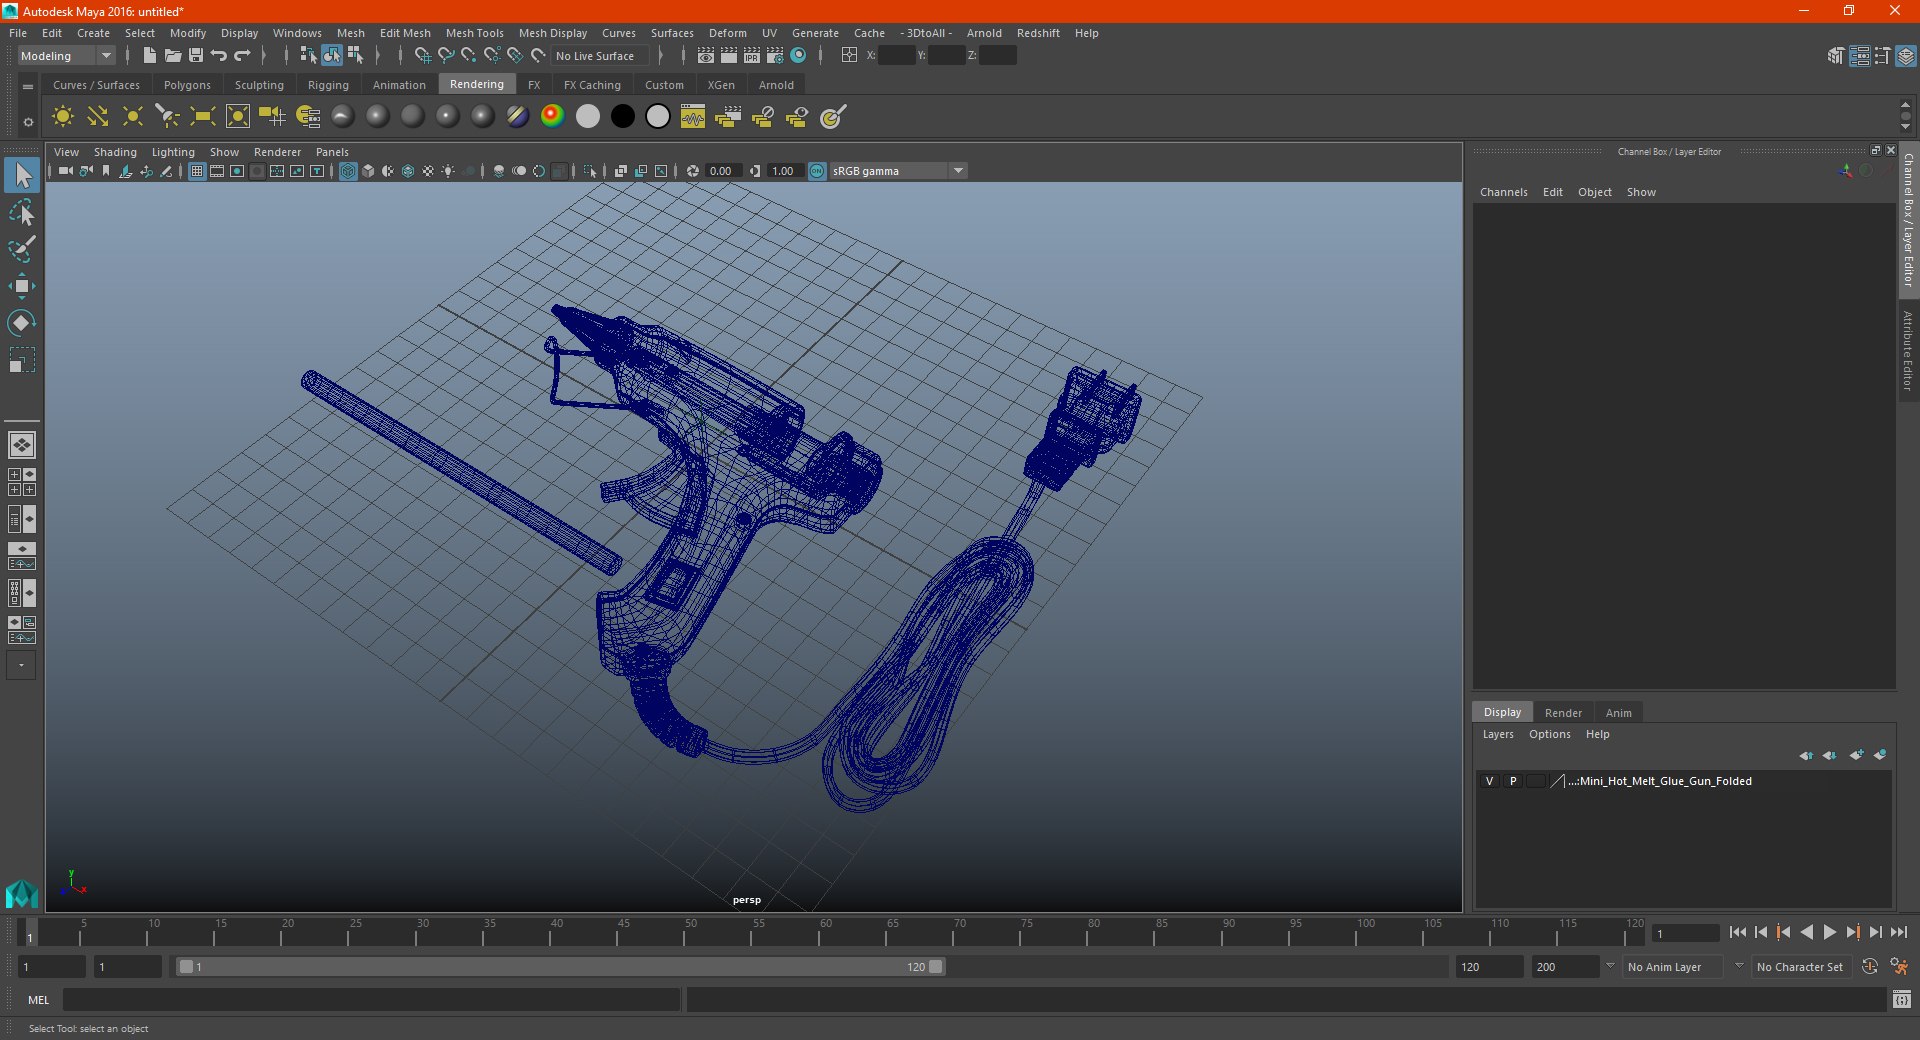Select the Move tool in the toolbox

(21, 287)
